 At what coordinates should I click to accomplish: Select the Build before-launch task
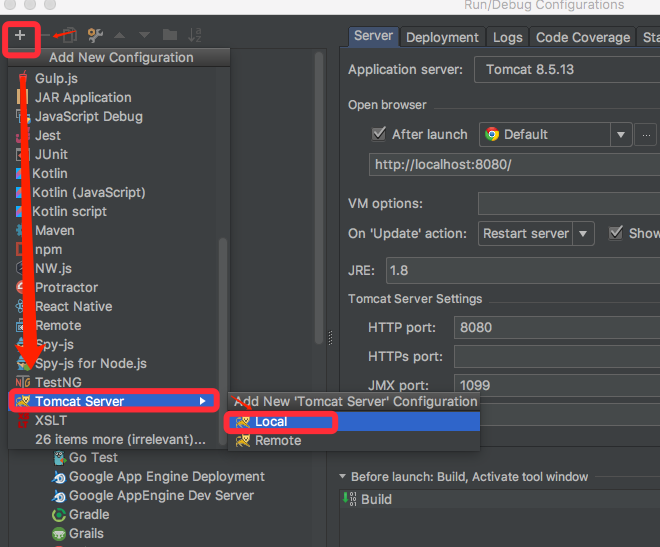click(500, 499)
